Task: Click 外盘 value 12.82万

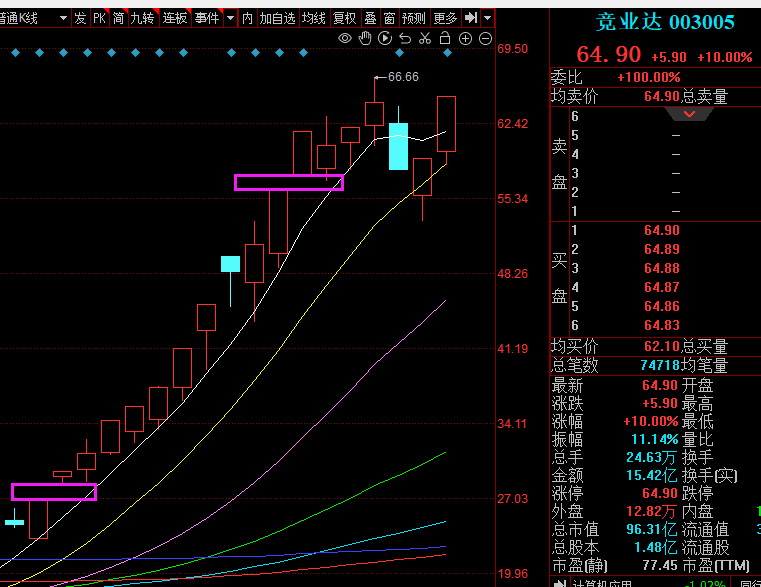Action: tap(651, 511)
